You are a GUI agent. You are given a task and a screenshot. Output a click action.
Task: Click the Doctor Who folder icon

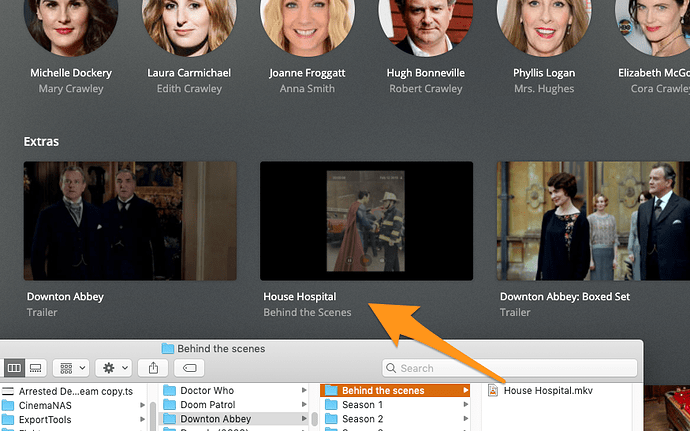pyautogui.click(x=169, y=390)
